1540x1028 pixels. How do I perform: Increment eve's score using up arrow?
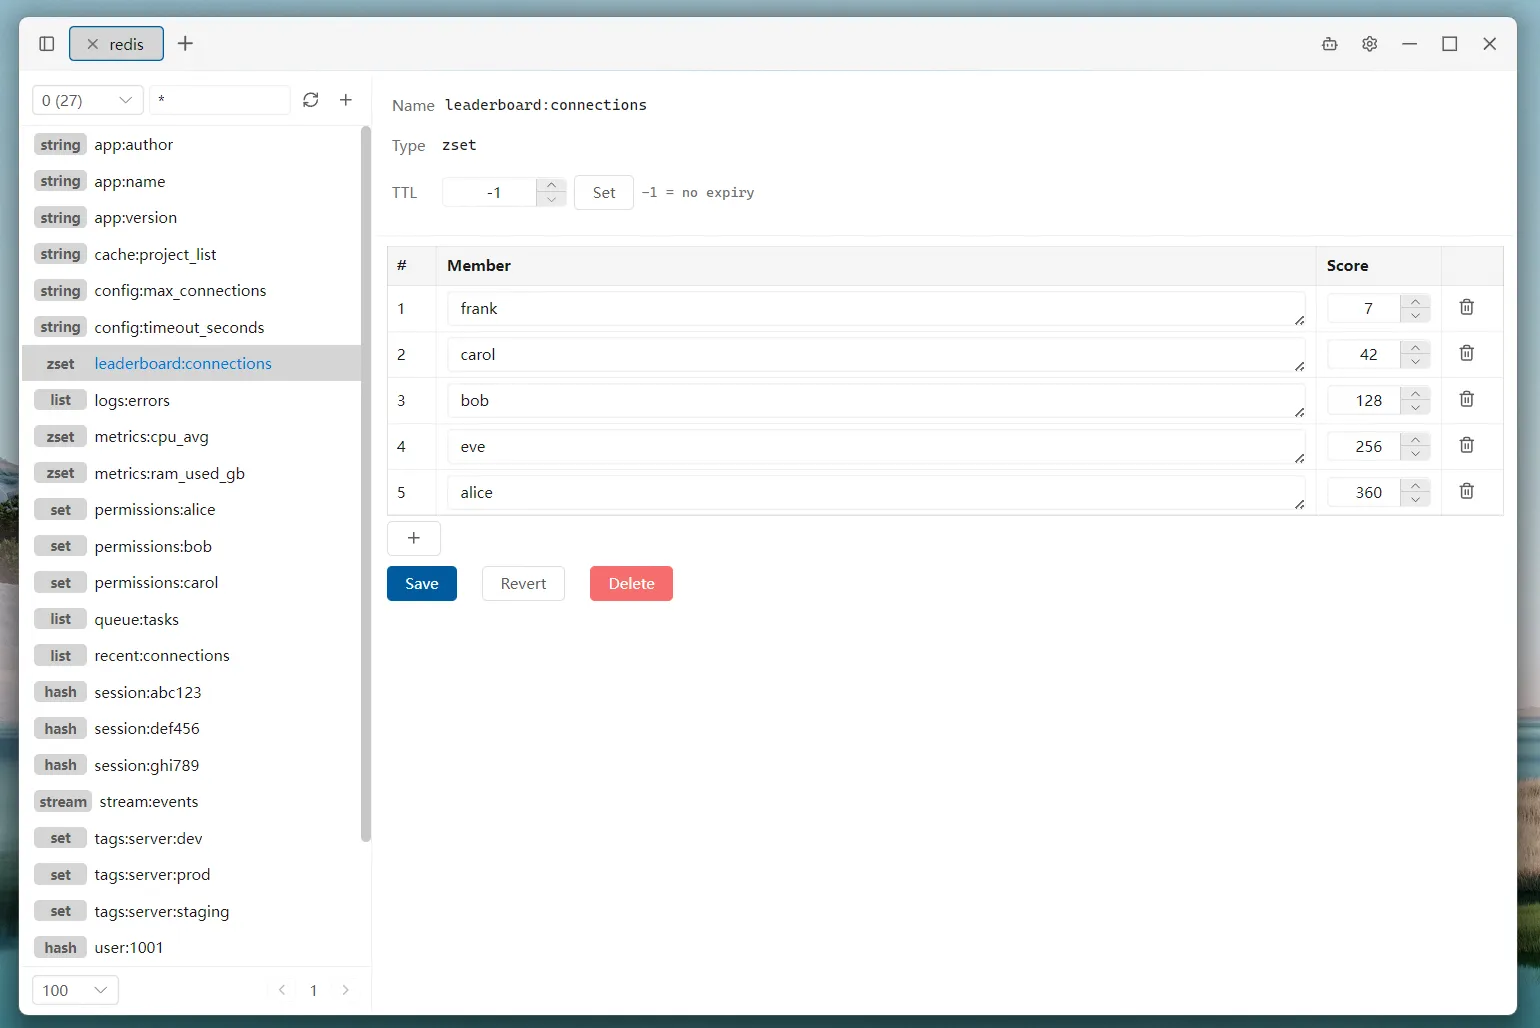[1415, 439]
